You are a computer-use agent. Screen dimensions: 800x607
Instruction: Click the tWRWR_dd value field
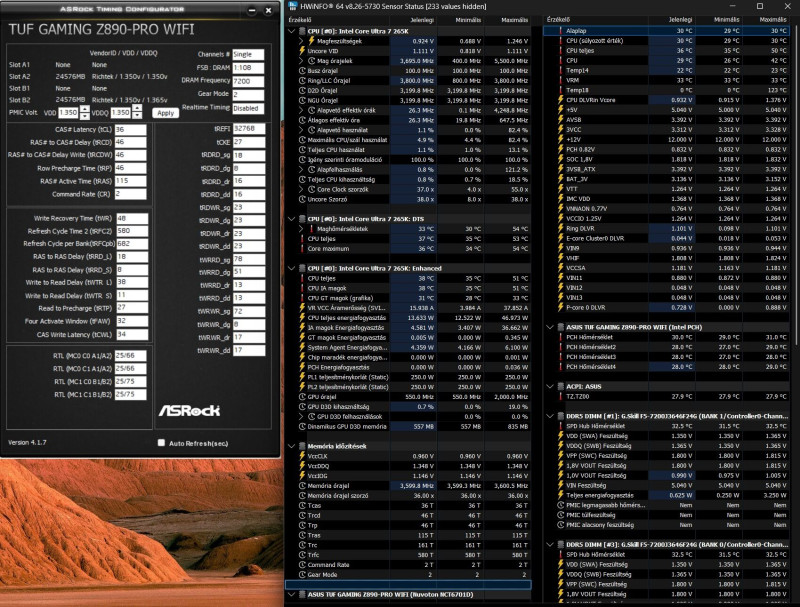point(249,350)
